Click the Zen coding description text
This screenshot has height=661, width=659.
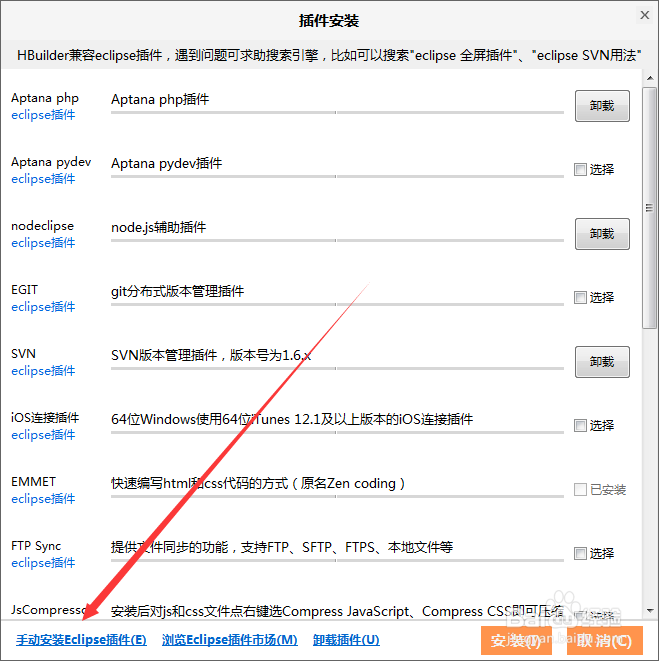point(258,484)
